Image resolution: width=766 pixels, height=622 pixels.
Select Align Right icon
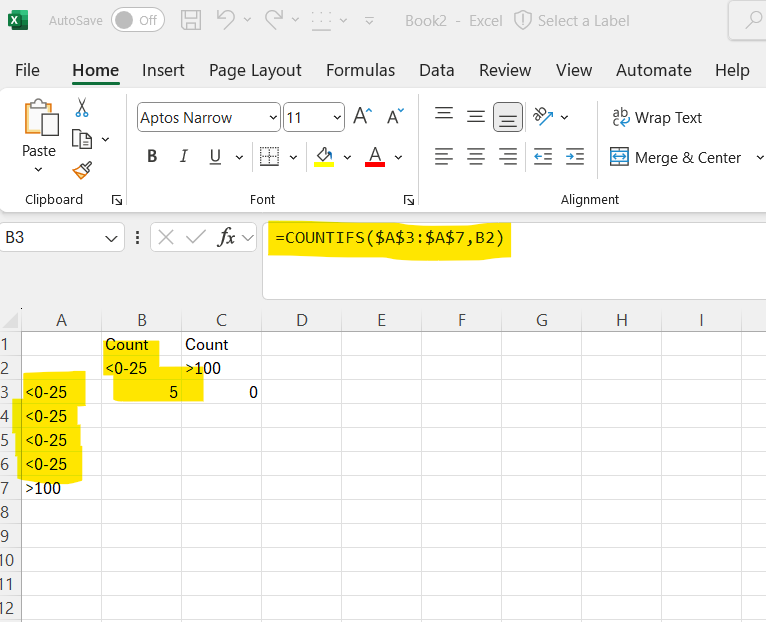point(508,157)
